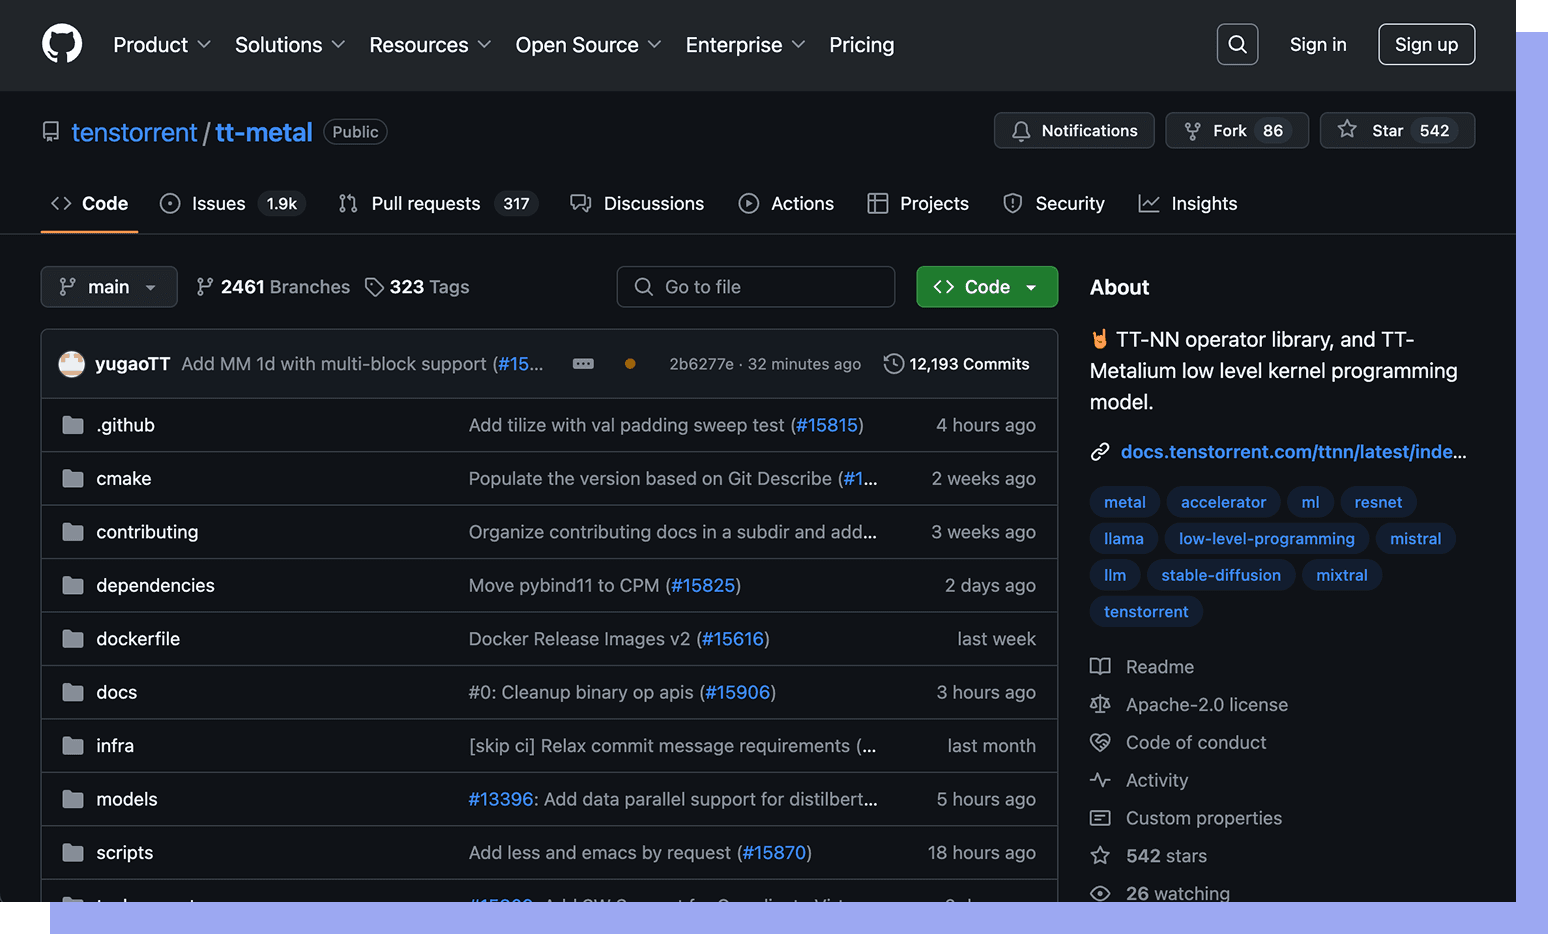1548x934 pixels.
Task: Click the Go to file search field
Action: tap(756, 287)
